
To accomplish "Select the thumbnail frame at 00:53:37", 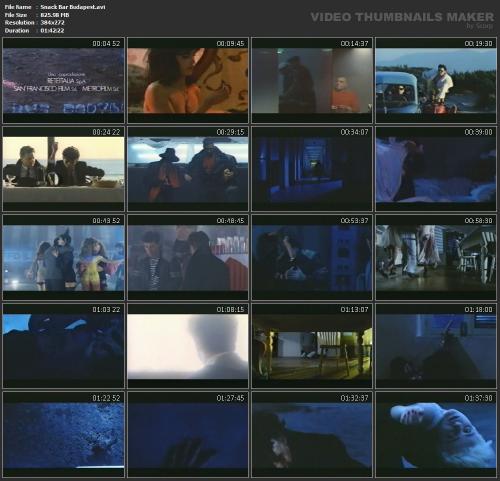I will pos(312,258).
